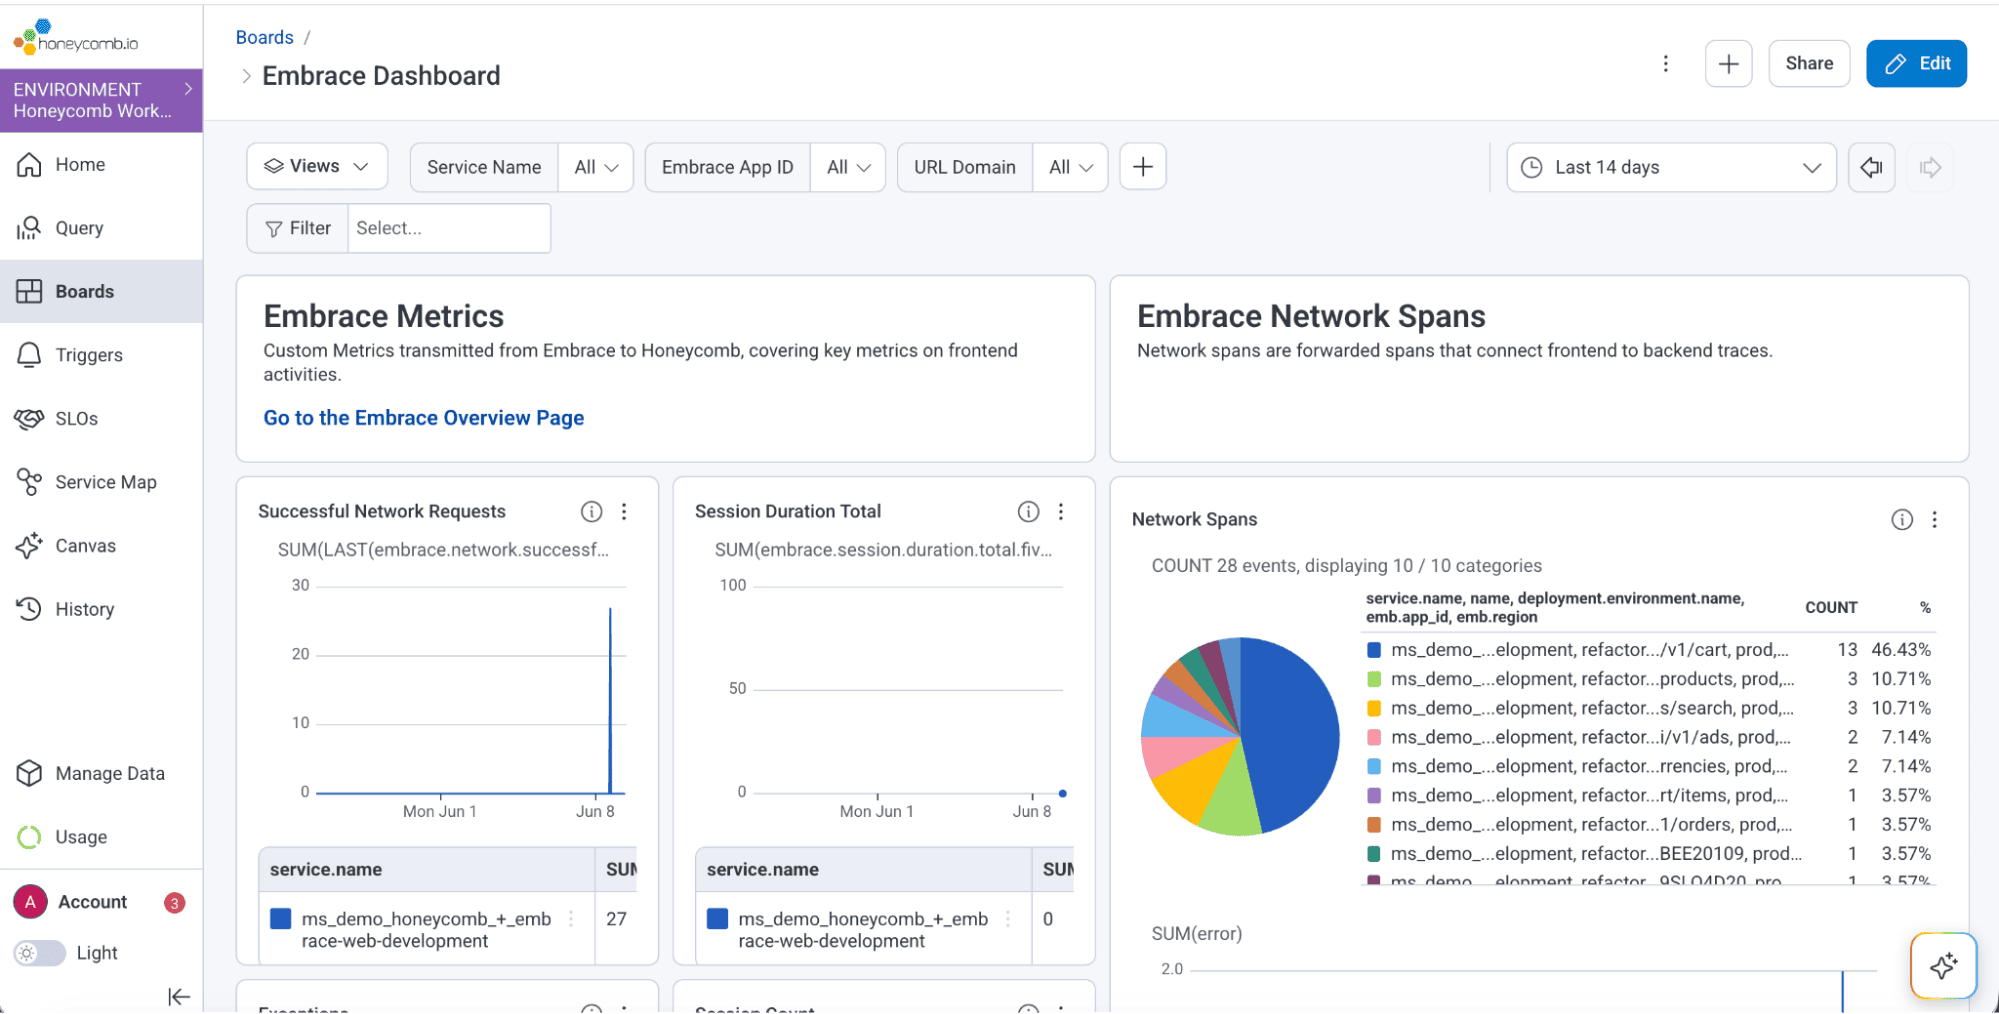Image resolution: width=1999 pixels, height=1014 pixels.
Task: Show info for Session Duration Total
Action: click(x=1028, y=512)
